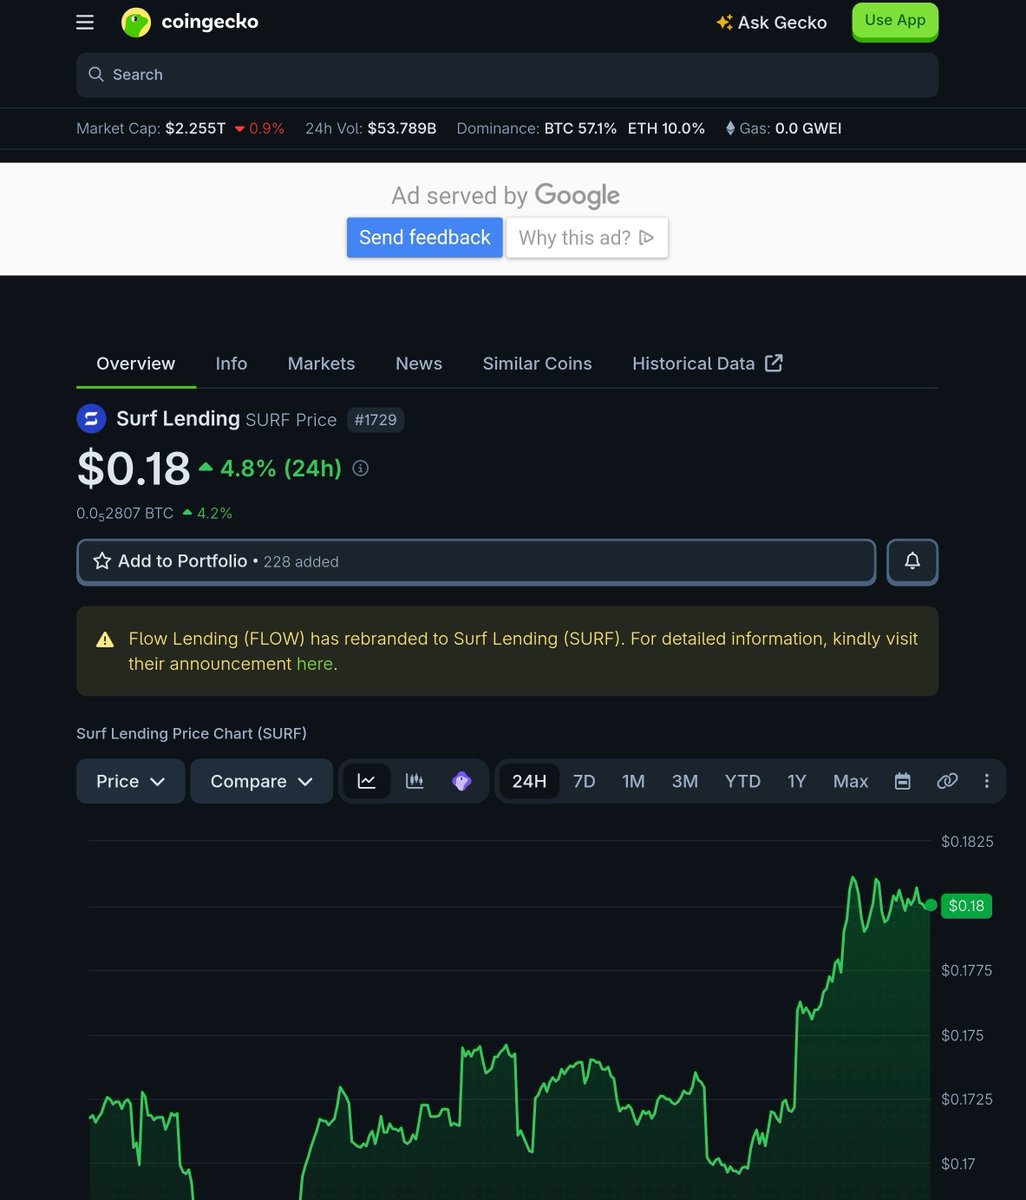Expand the Price dropdown
1026x1200 pixels.
coord(131,781)
